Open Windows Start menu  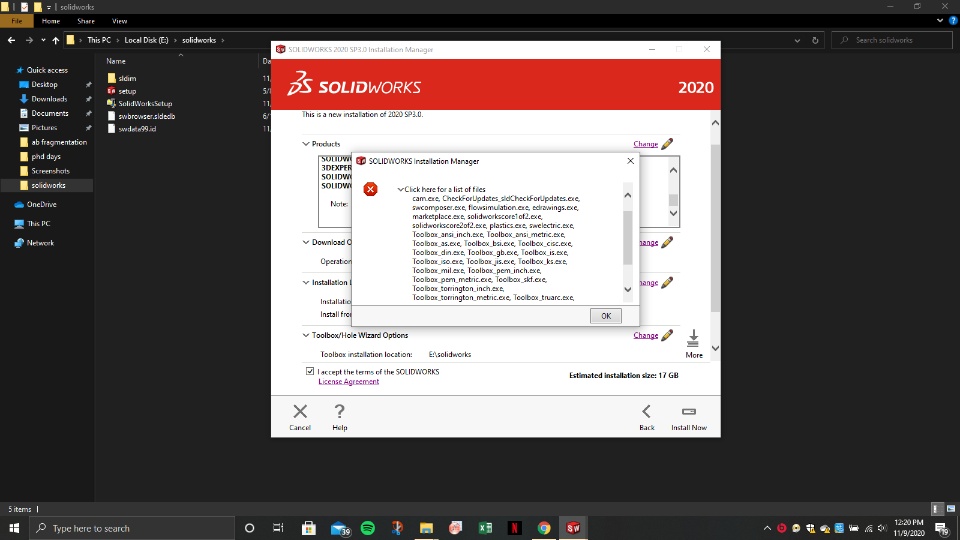click(14, 528)
